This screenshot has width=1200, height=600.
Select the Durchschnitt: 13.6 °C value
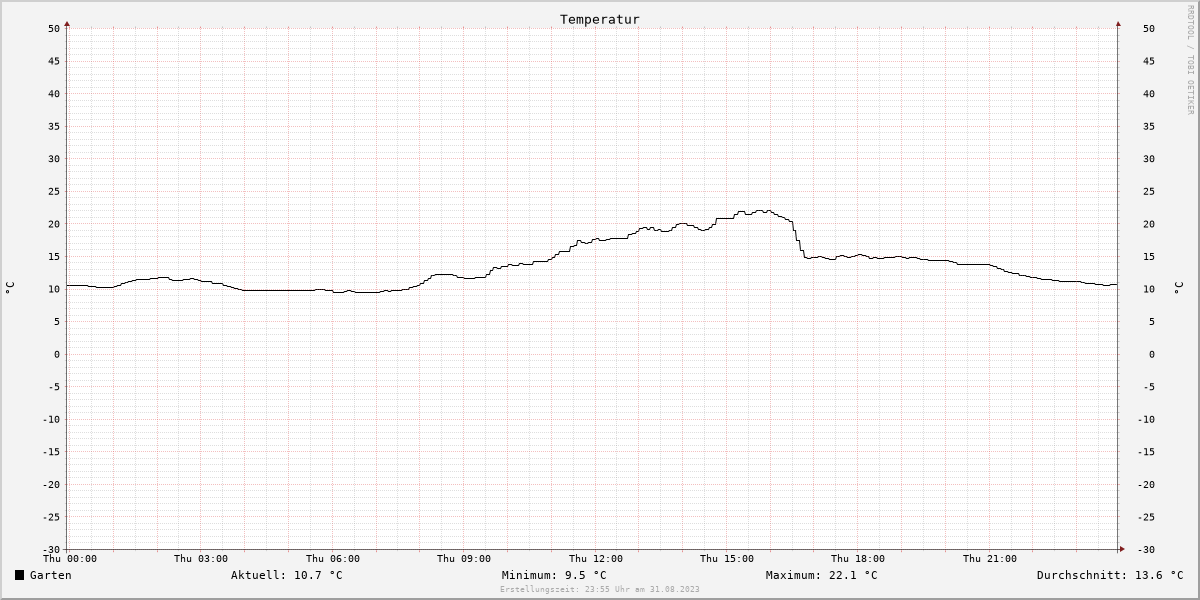pos(1110,575)
